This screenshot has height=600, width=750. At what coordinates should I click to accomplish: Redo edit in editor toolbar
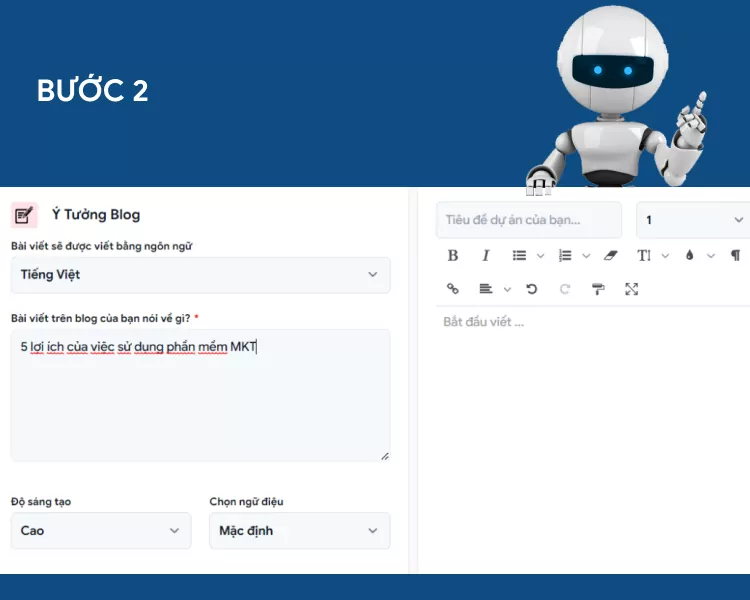click(565, 289)
